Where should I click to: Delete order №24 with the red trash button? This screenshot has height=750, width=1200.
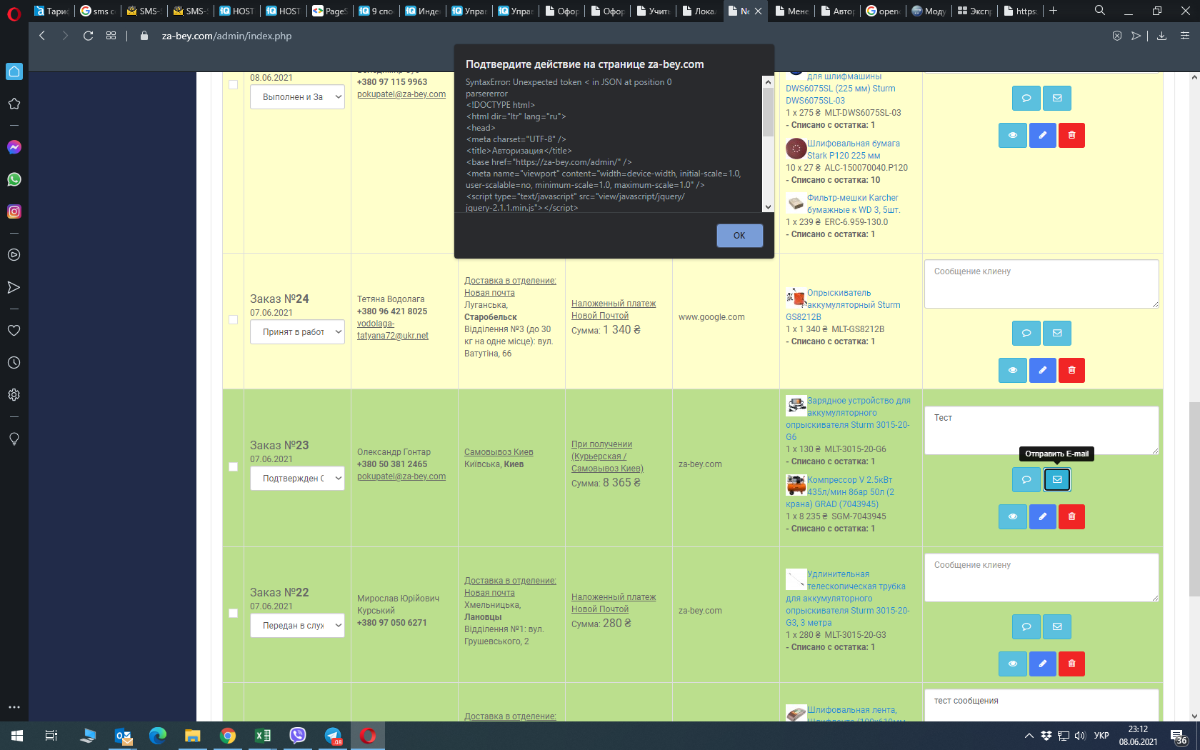click(1071, 370)
